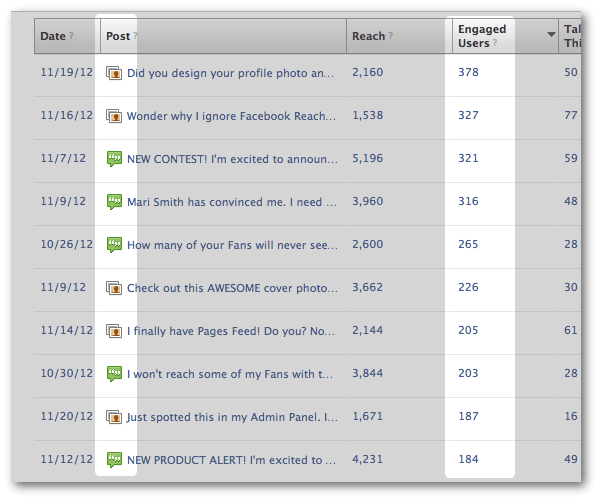Open 'Did you design your profile photo' post
600x501 pixels.
tap(230, 73)
